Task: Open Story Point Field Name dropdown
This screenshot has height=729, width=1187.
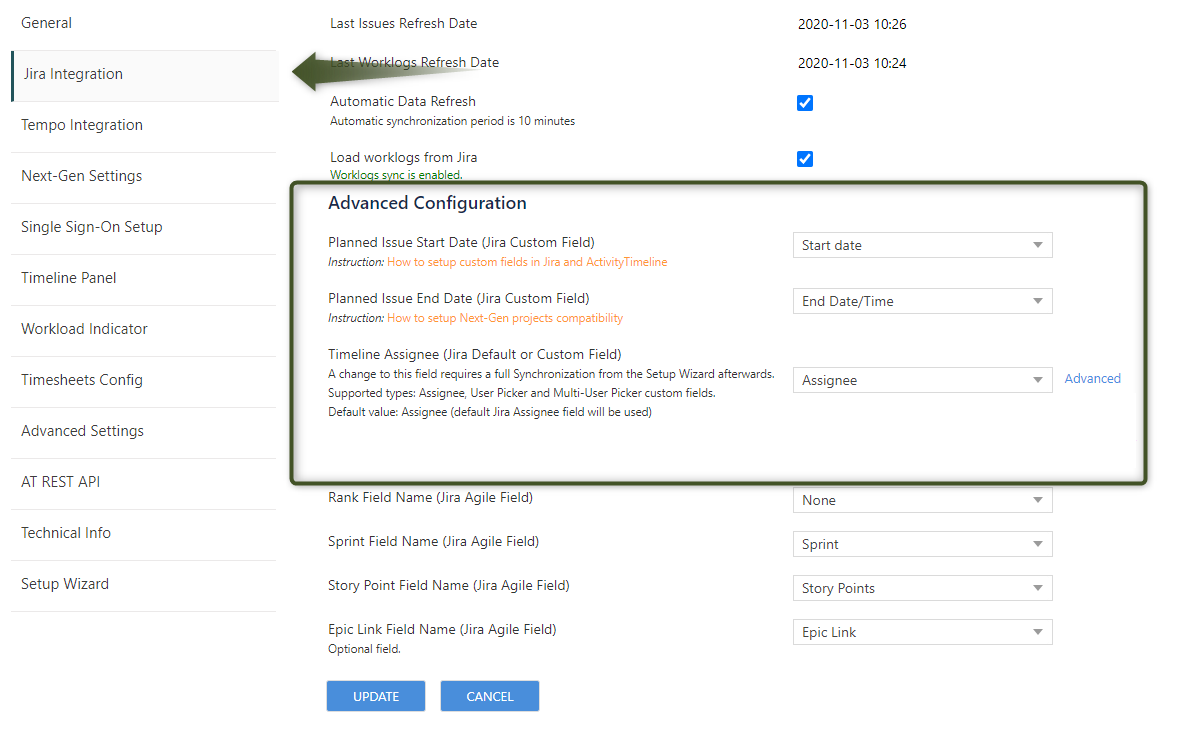Action: 922,588
